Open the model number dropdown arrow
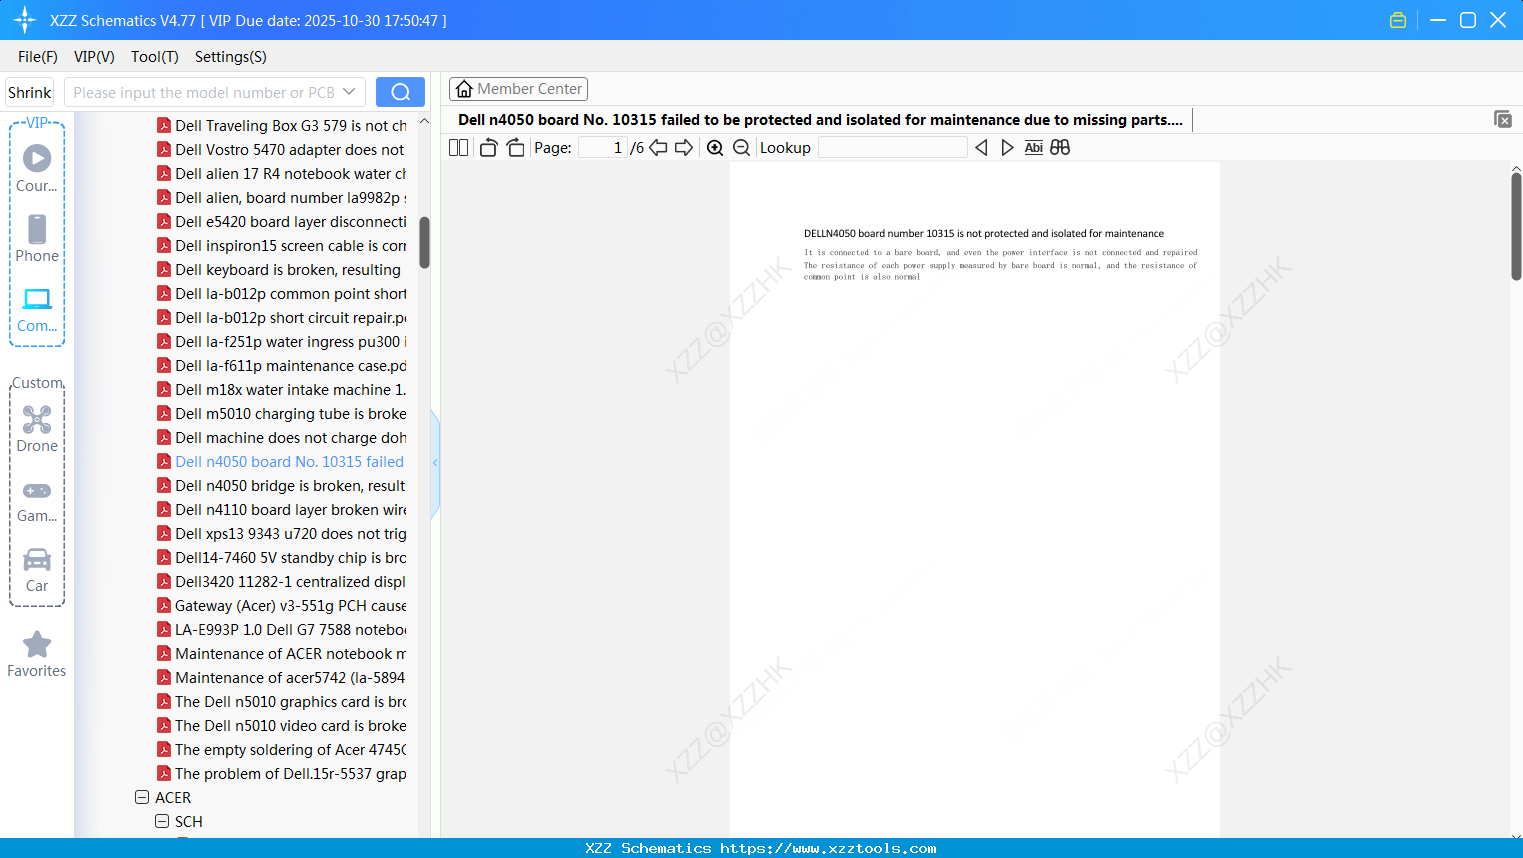 (349, 92)
